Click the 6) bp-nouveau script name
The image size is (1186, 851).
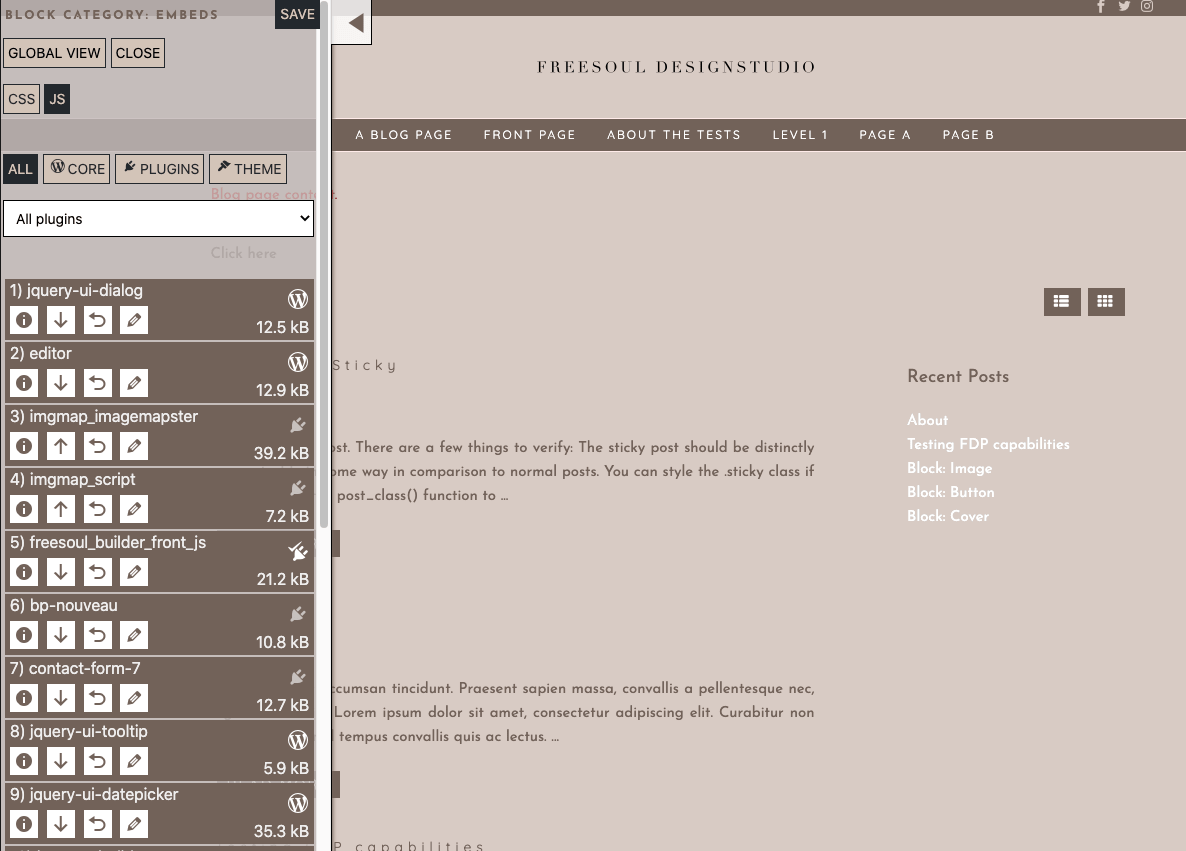click(x=64, y=605)
